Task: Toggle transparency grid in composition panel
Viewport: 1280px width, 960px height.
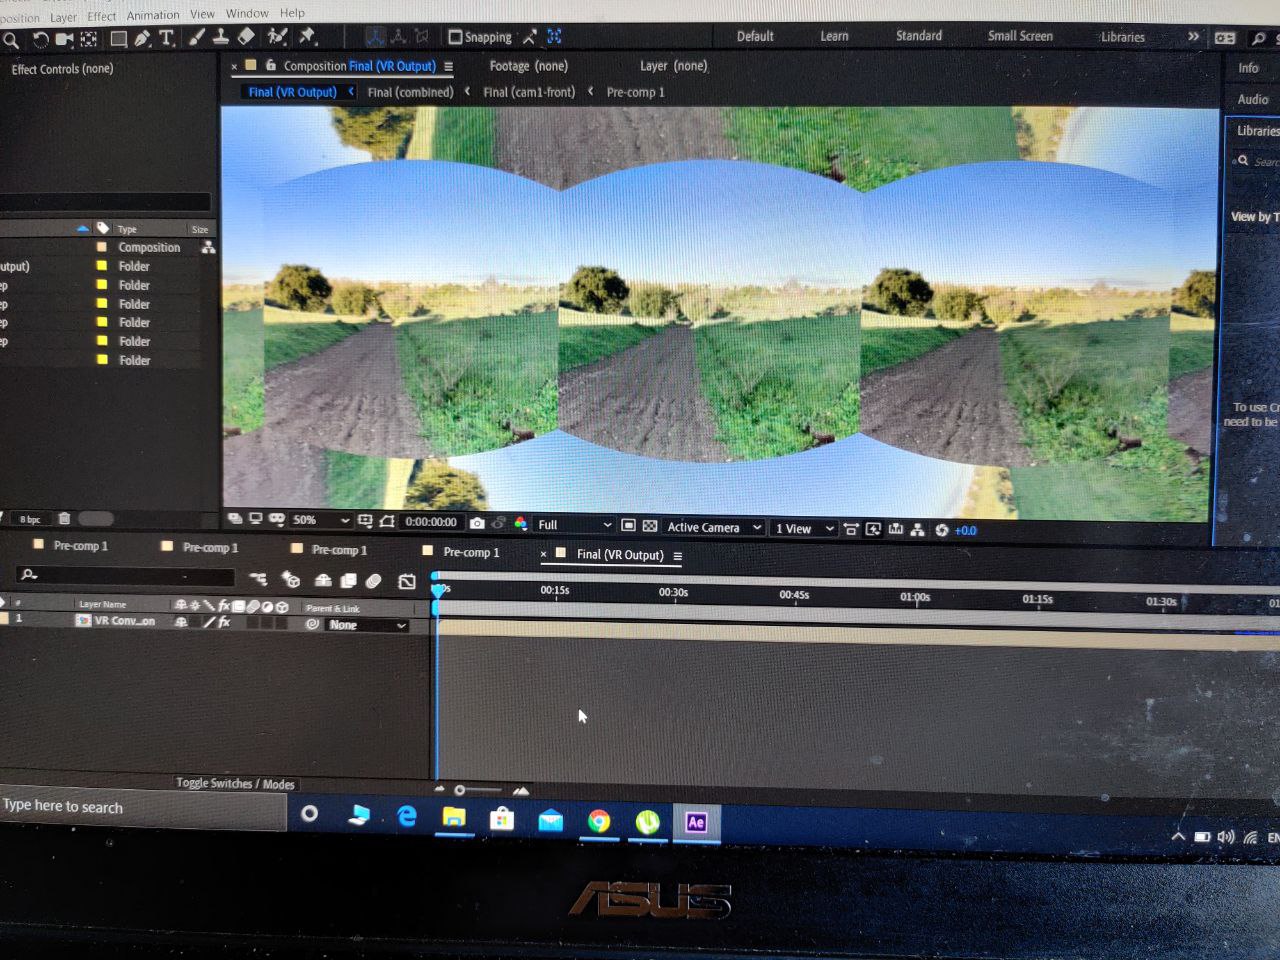Action: (650, 526)
